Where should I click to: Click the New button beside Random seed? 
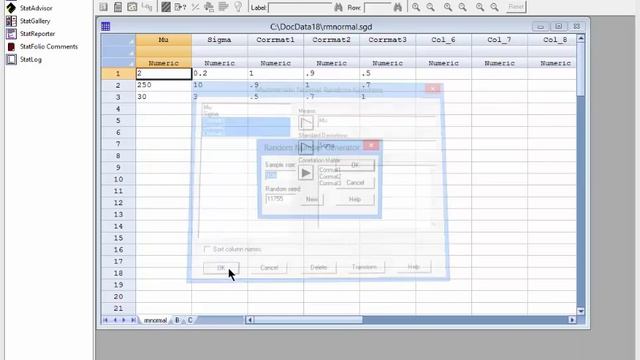coord(312,199)
